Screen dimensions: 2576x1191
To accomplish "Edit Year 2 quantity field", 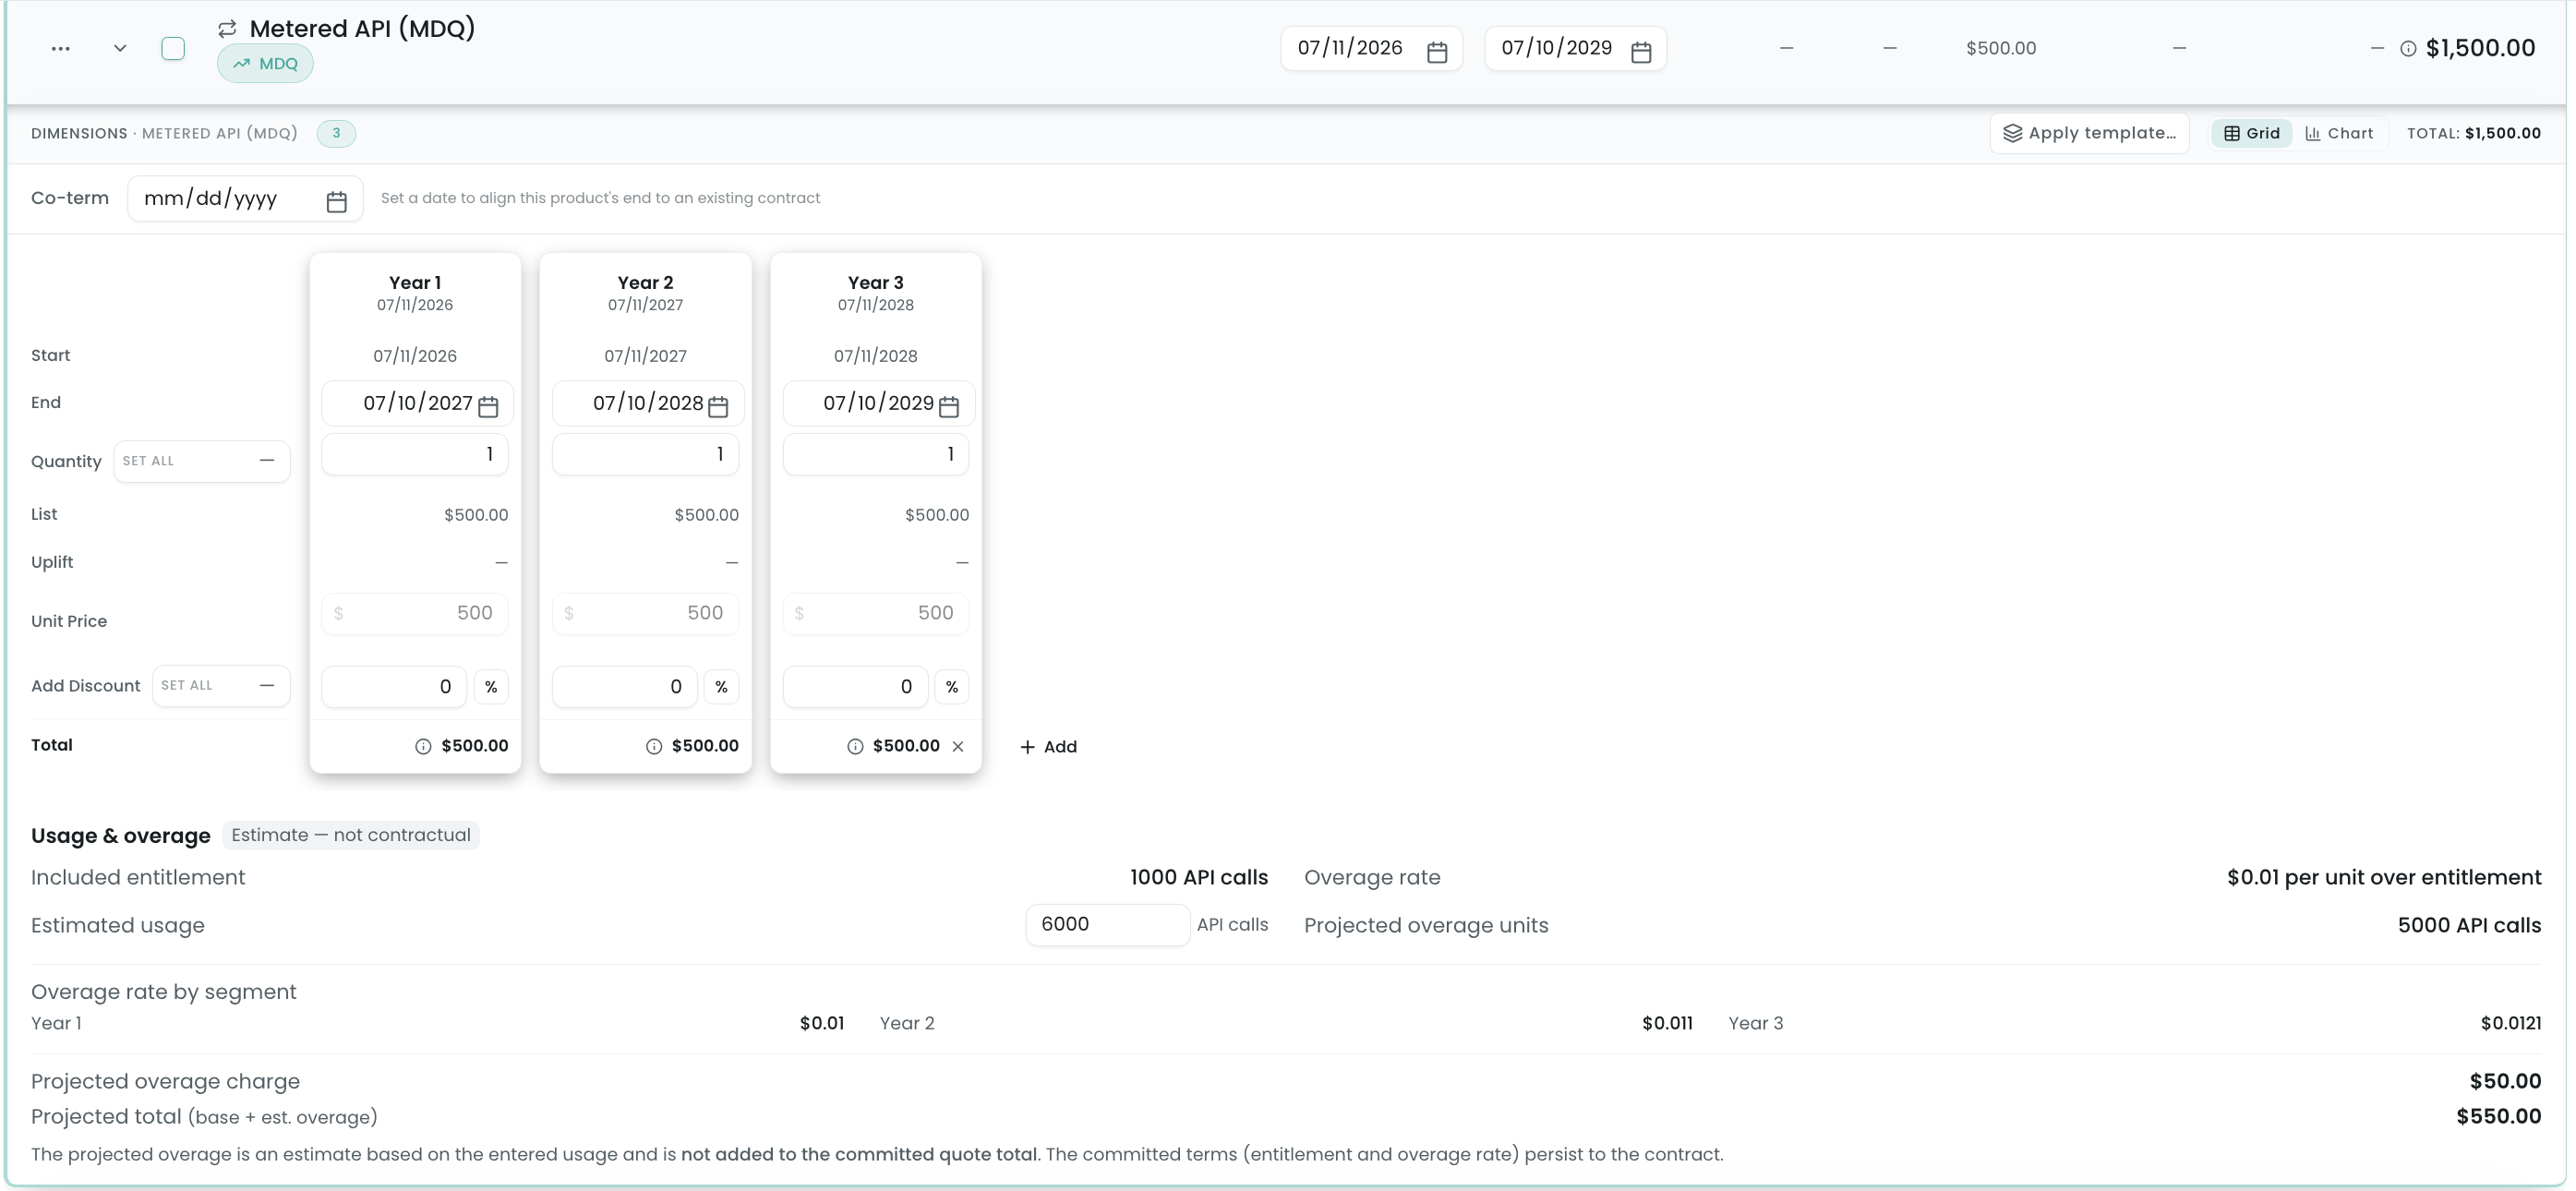I will tap(645, 454).
